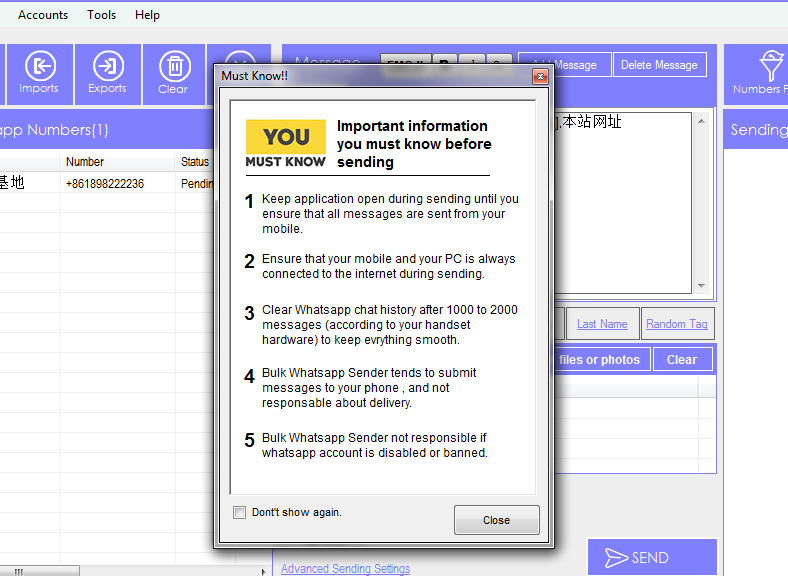
Task: Click the Number column header
Action: (85, 162)
